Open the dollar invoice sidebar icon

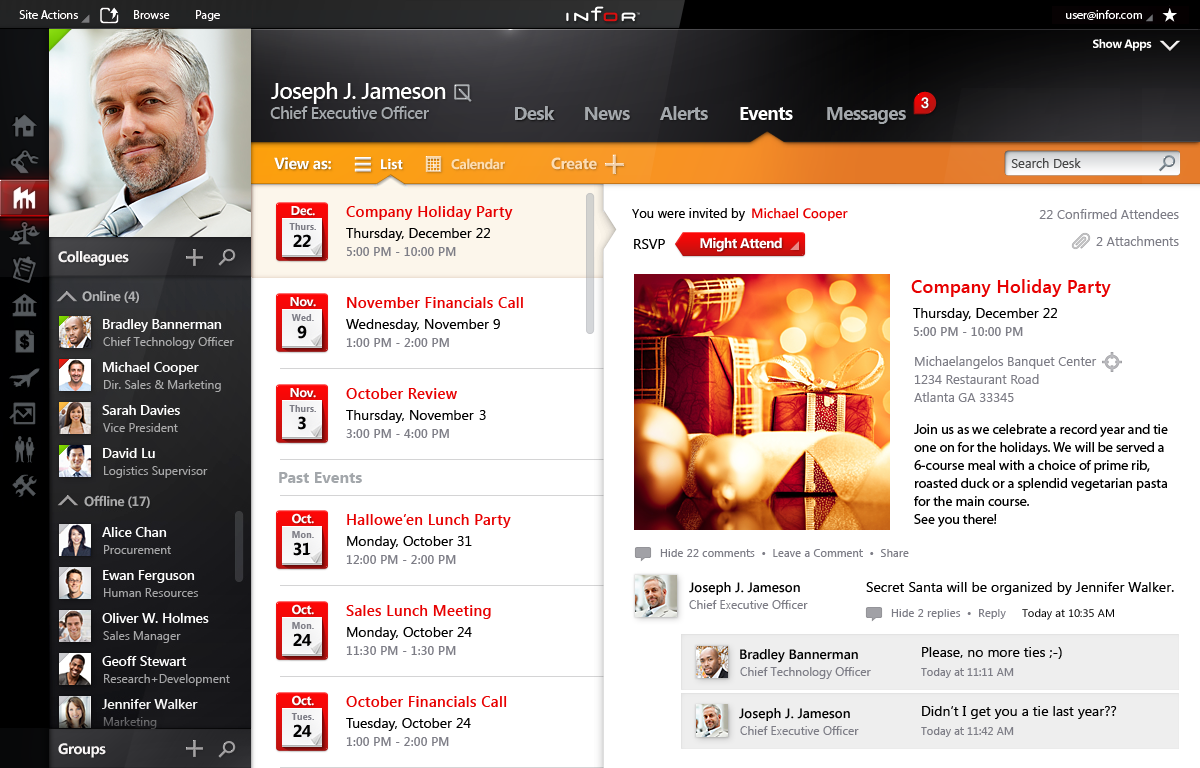coord(24,341)
